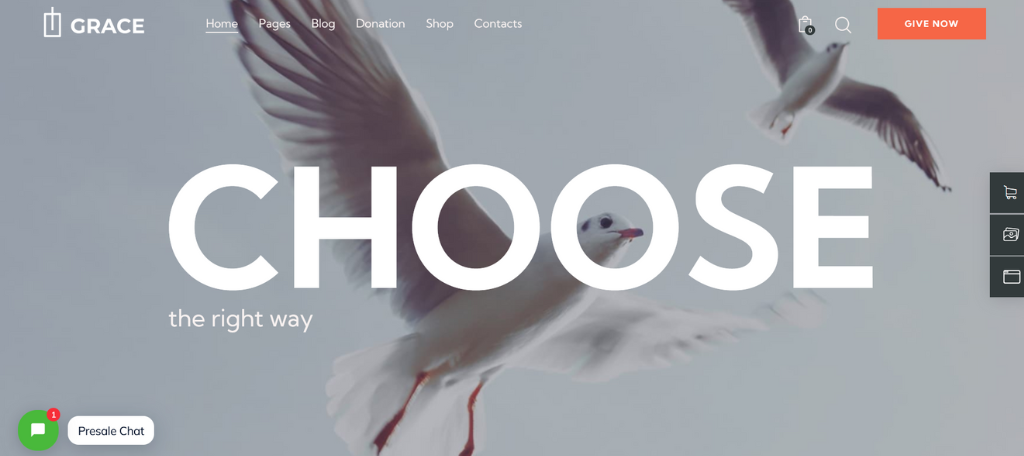Click the orange GIVE NOW button
This screenshot has height=456, width=1024.
[x=931, y=24]
